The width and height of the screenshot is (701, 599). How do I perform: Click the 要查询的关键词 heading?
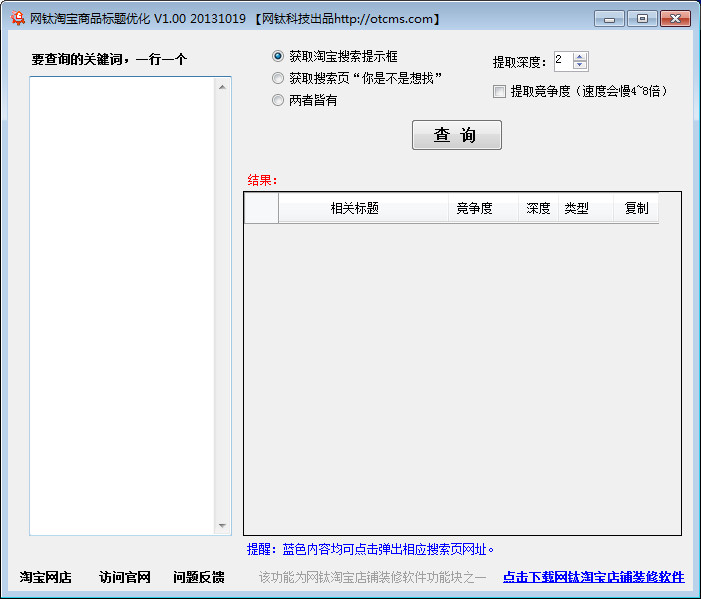tap(109, 59)
